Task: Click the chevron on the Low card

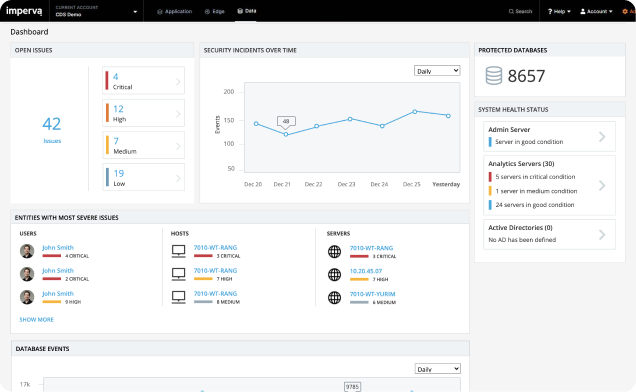Action: (178, 178)
